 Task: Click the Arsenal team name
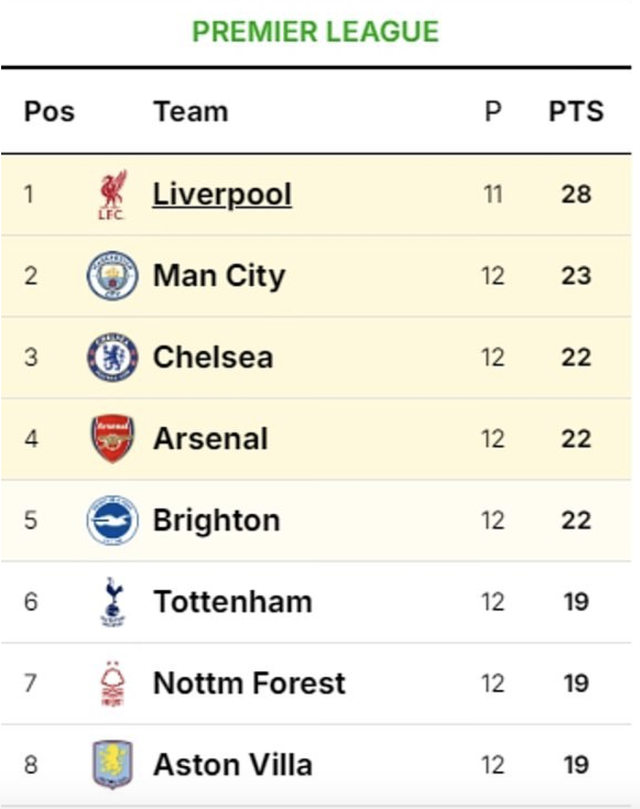(x=210, y=439)
